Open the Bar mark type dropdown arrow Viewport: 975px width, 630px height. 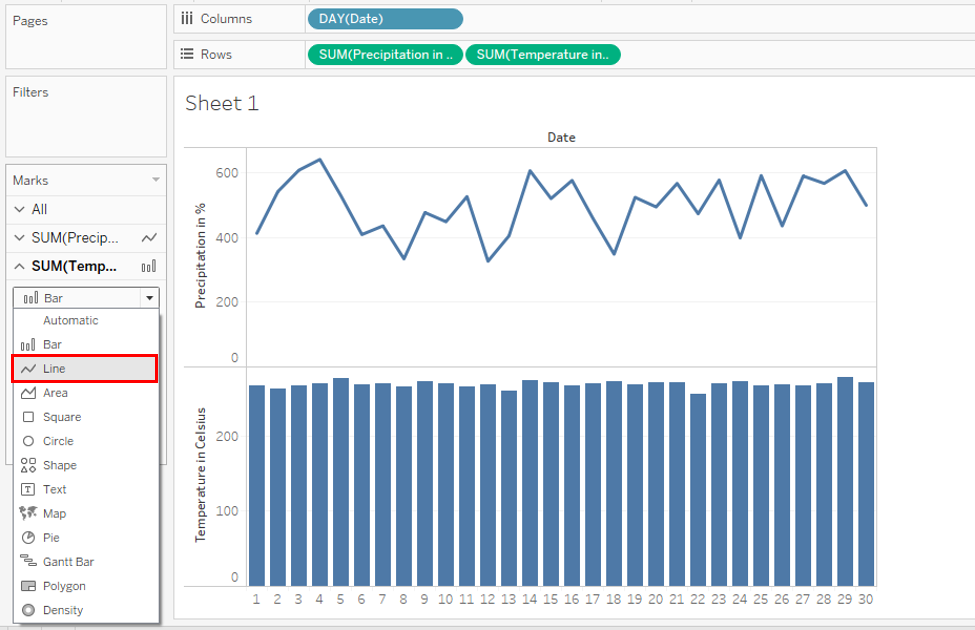pos(149,298)
